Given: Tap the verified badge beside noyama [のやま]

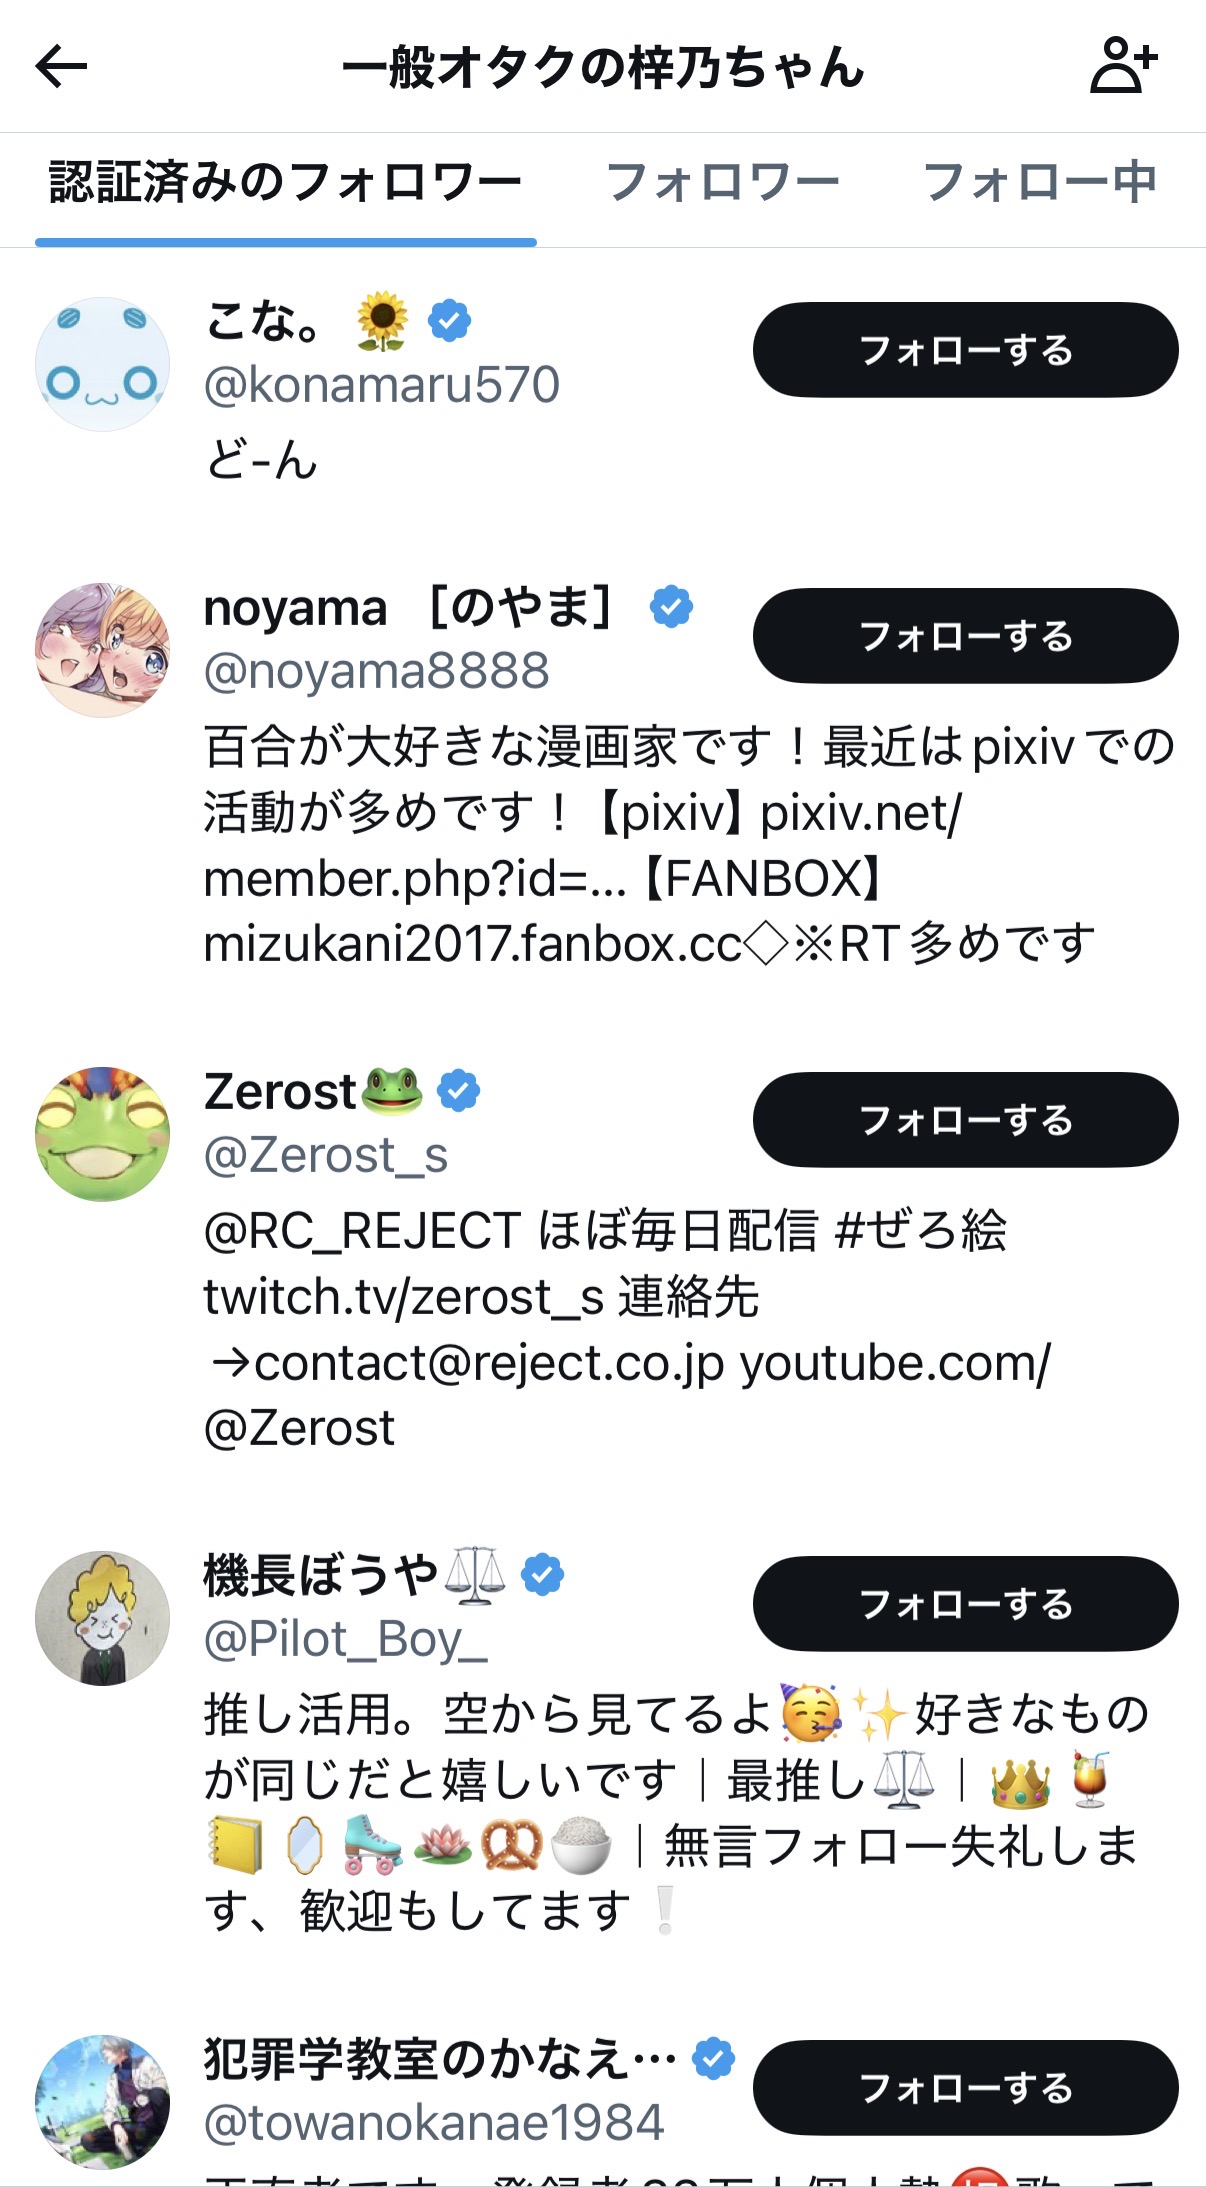Looking at the screenshot, I should [671, 607].
